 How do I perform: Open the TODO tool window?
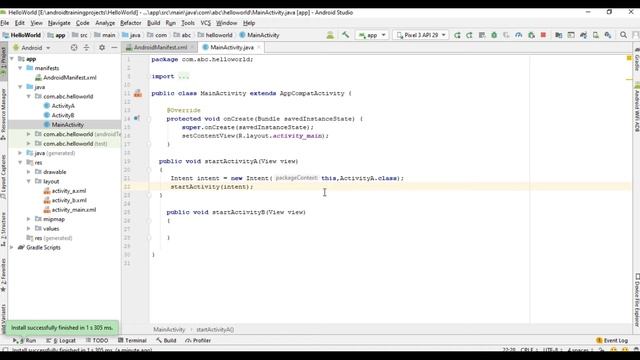(x=97, y=340)
